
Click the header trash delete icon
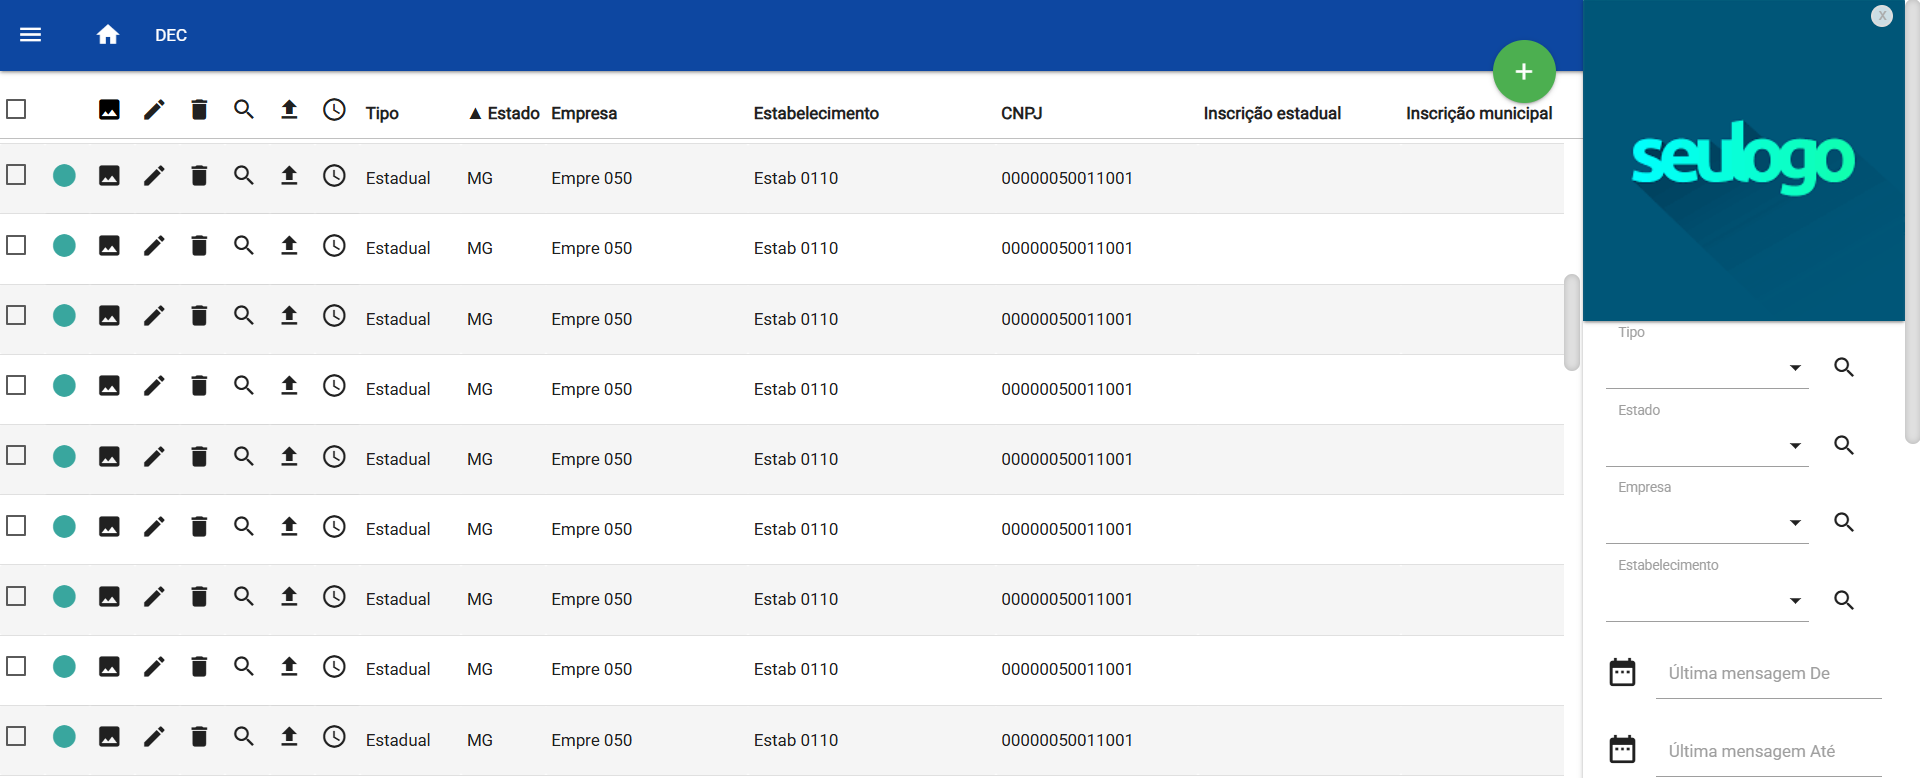pos(199,110)
